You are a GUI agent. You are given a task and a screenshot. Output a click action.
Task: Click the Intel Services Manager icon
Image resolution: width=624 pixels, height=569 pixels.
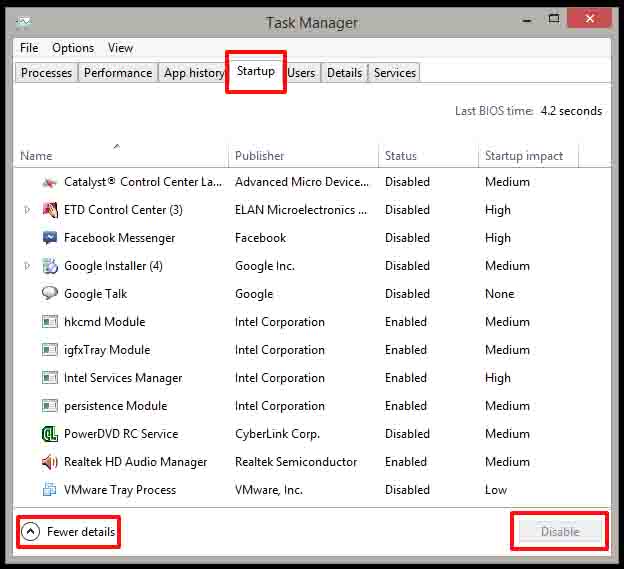pos(50,378)
